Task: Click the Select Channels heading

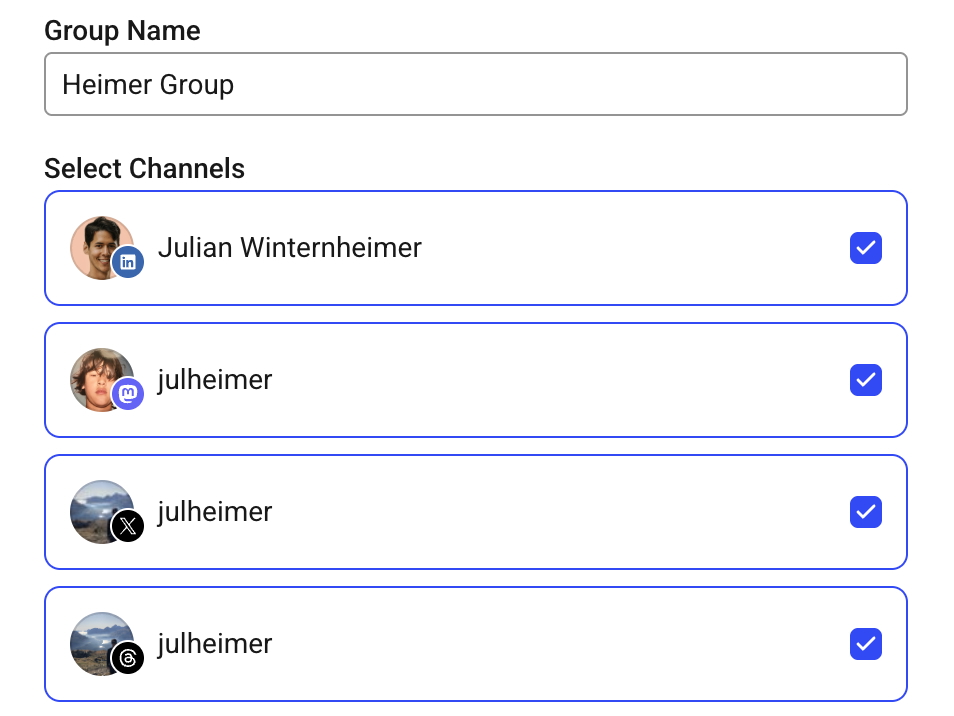Action: [x=144, y=169]
